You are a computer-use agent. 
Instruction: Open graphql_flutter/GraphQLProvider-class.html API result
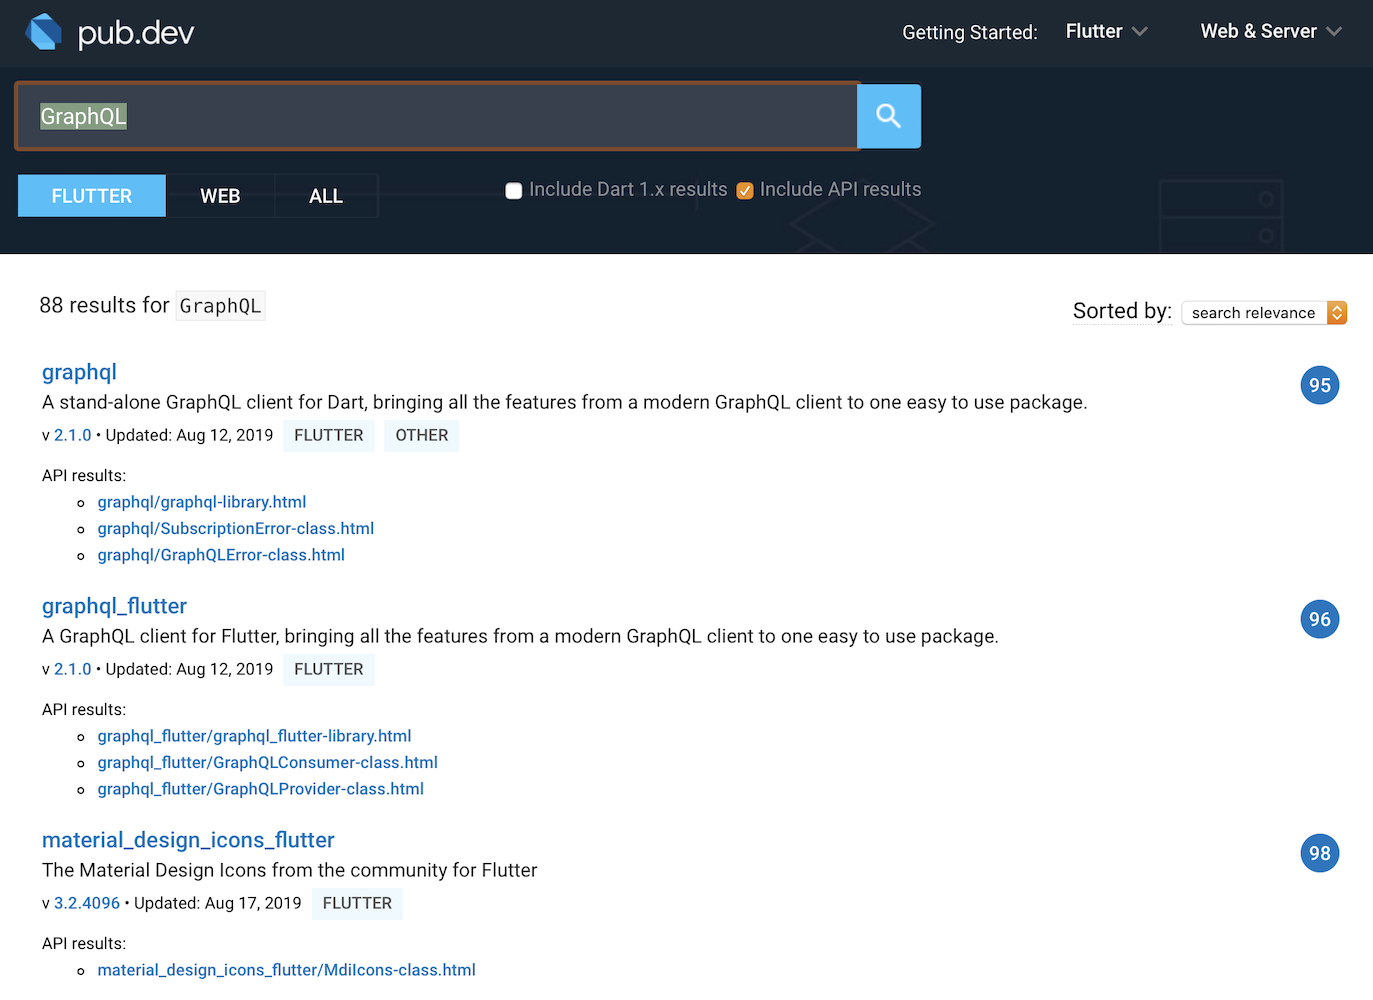click(261, 789)
